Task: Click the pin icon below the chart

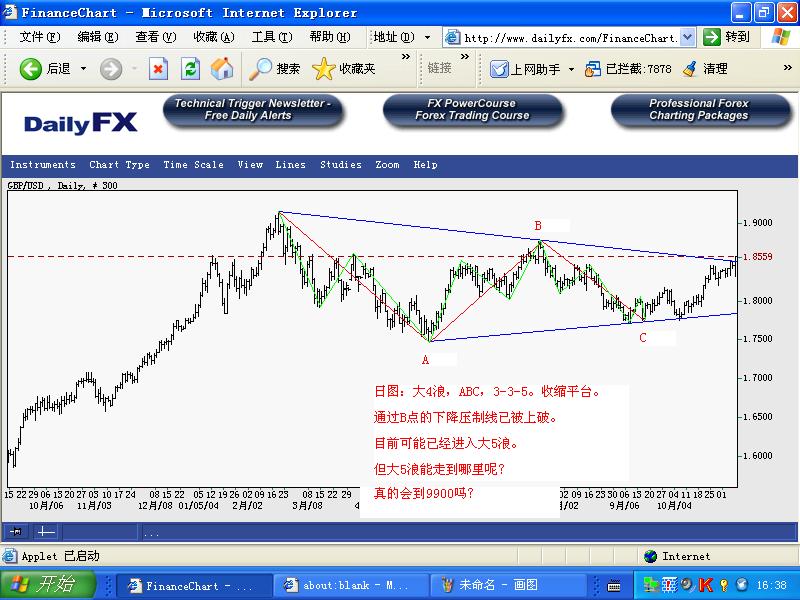Action: (x=16, y=532)
